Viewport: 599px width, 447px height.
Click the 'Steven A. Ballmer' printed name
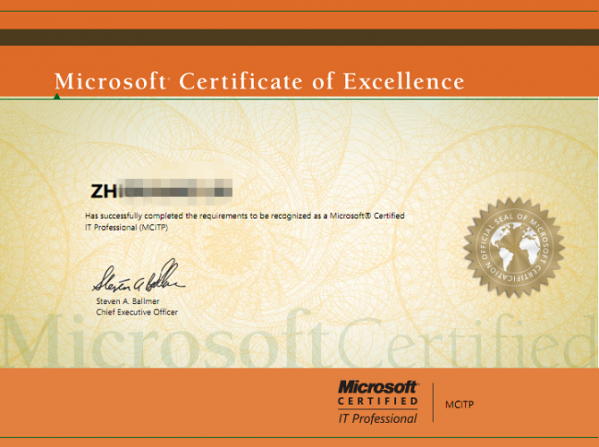coord(128,301)
